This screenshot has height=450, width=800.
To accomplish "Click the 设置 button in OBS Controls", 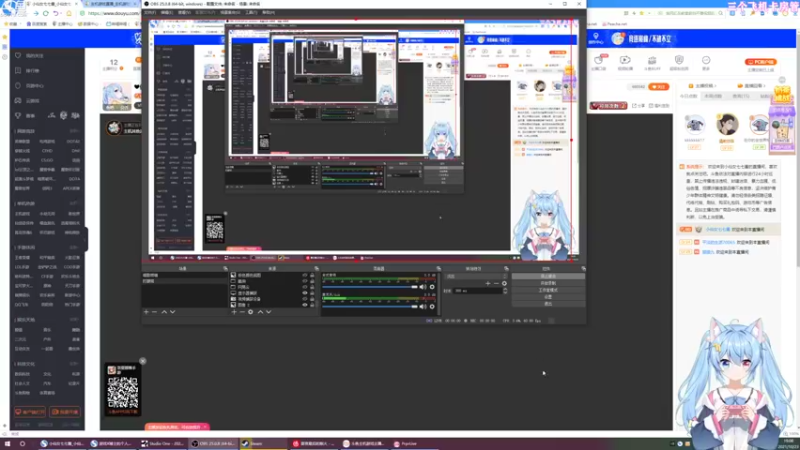I will [x=548, y=297].
